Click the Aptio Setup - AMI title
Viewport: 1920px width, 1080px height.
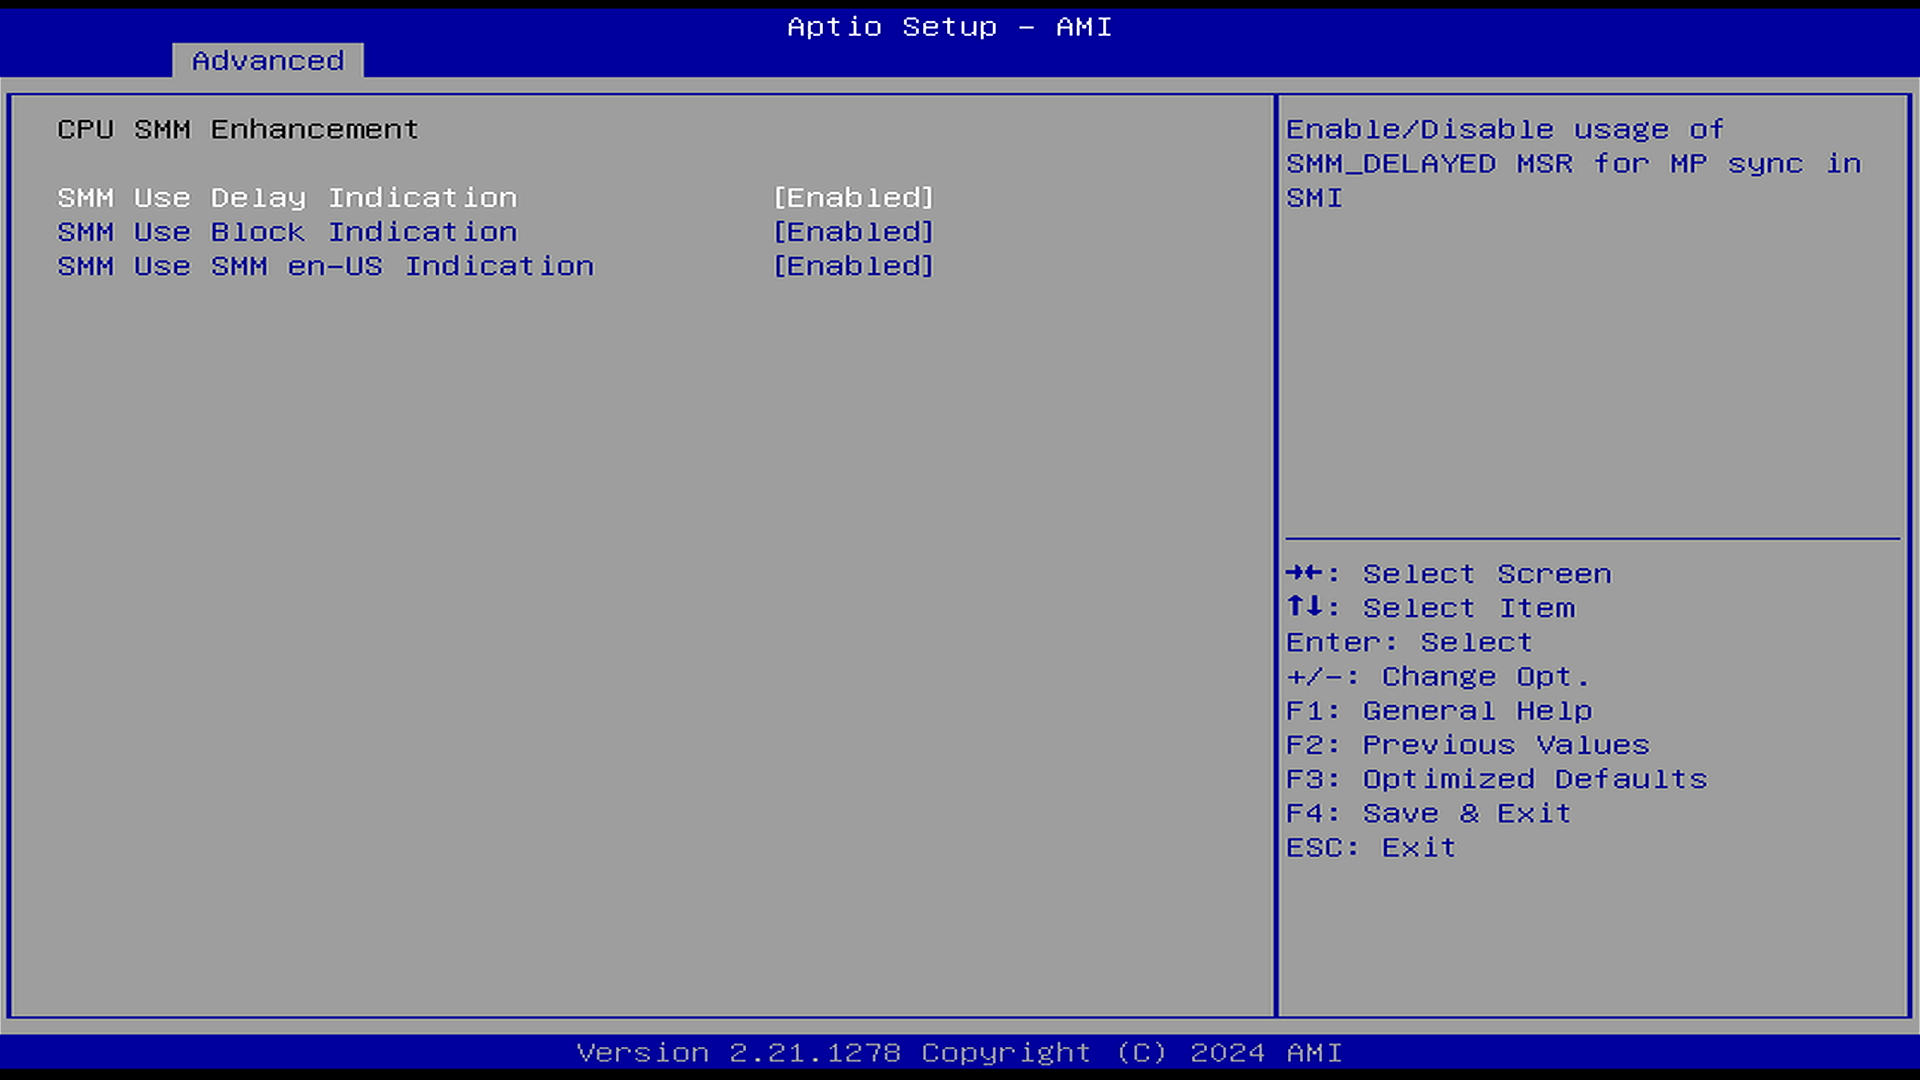pos(949,27)
